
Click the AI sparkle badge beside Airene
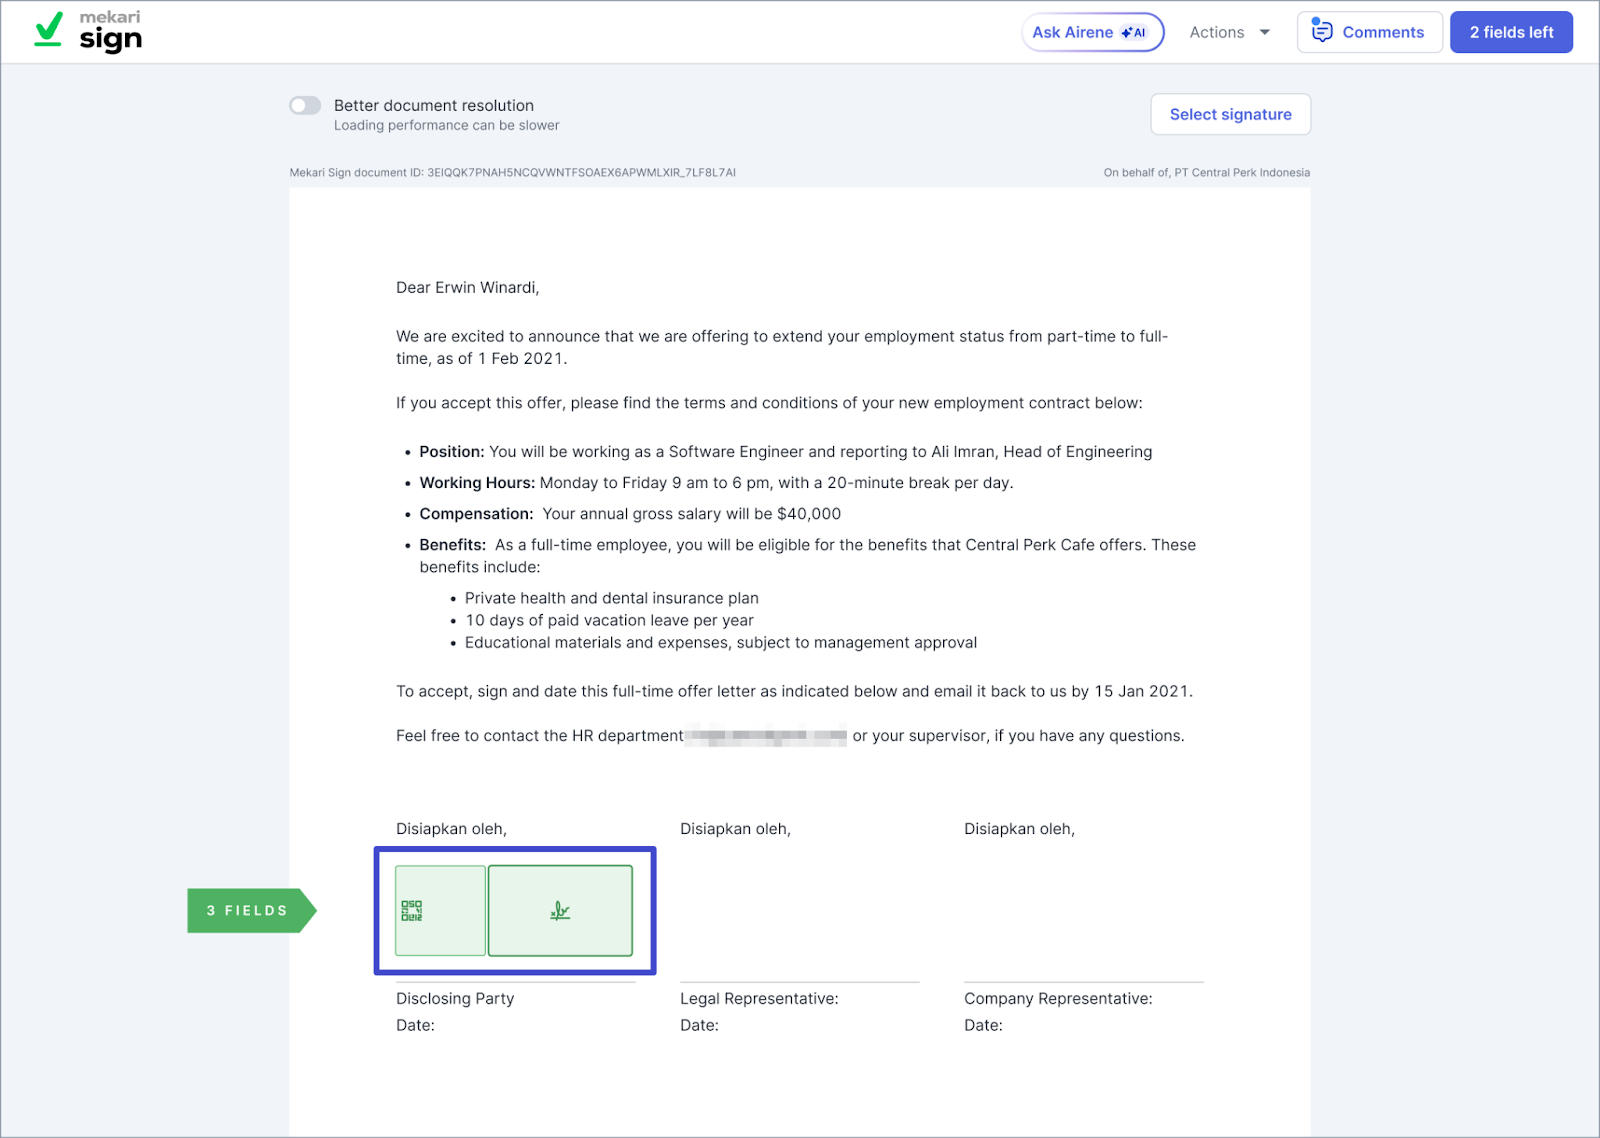coord(1134,33)
